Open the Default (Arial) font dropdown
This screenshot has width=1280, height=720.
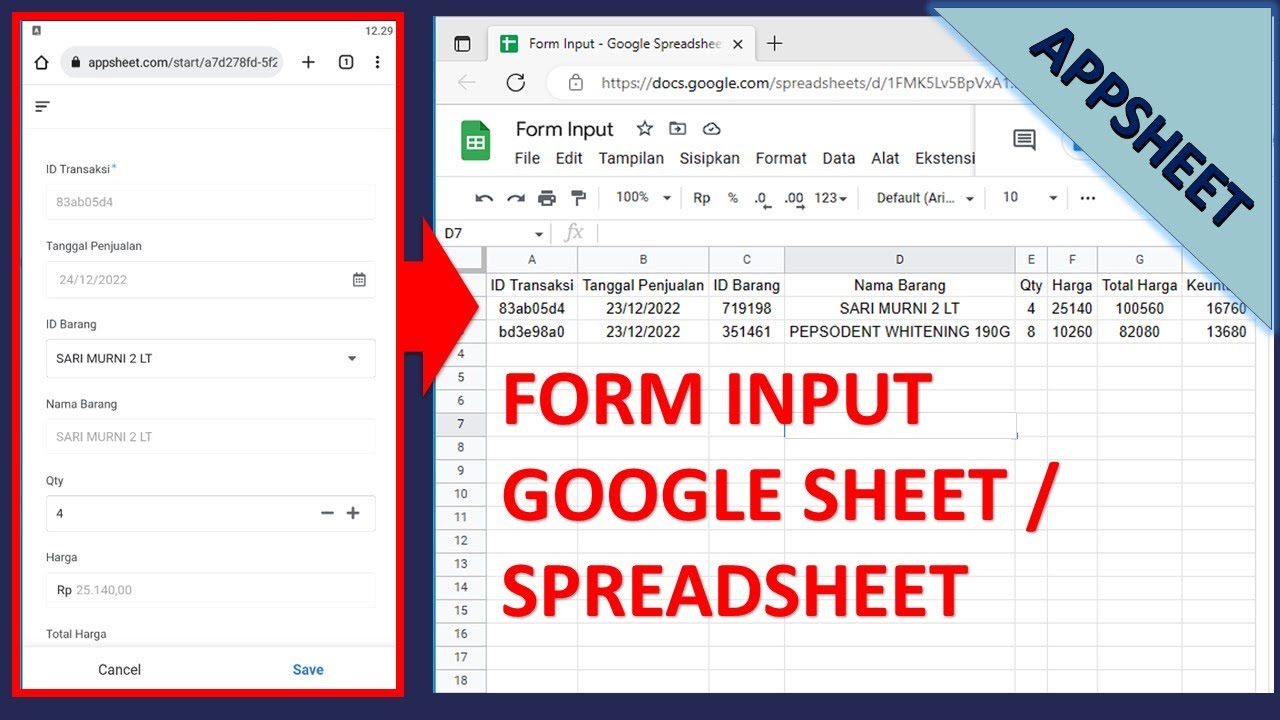click(925, 198)
